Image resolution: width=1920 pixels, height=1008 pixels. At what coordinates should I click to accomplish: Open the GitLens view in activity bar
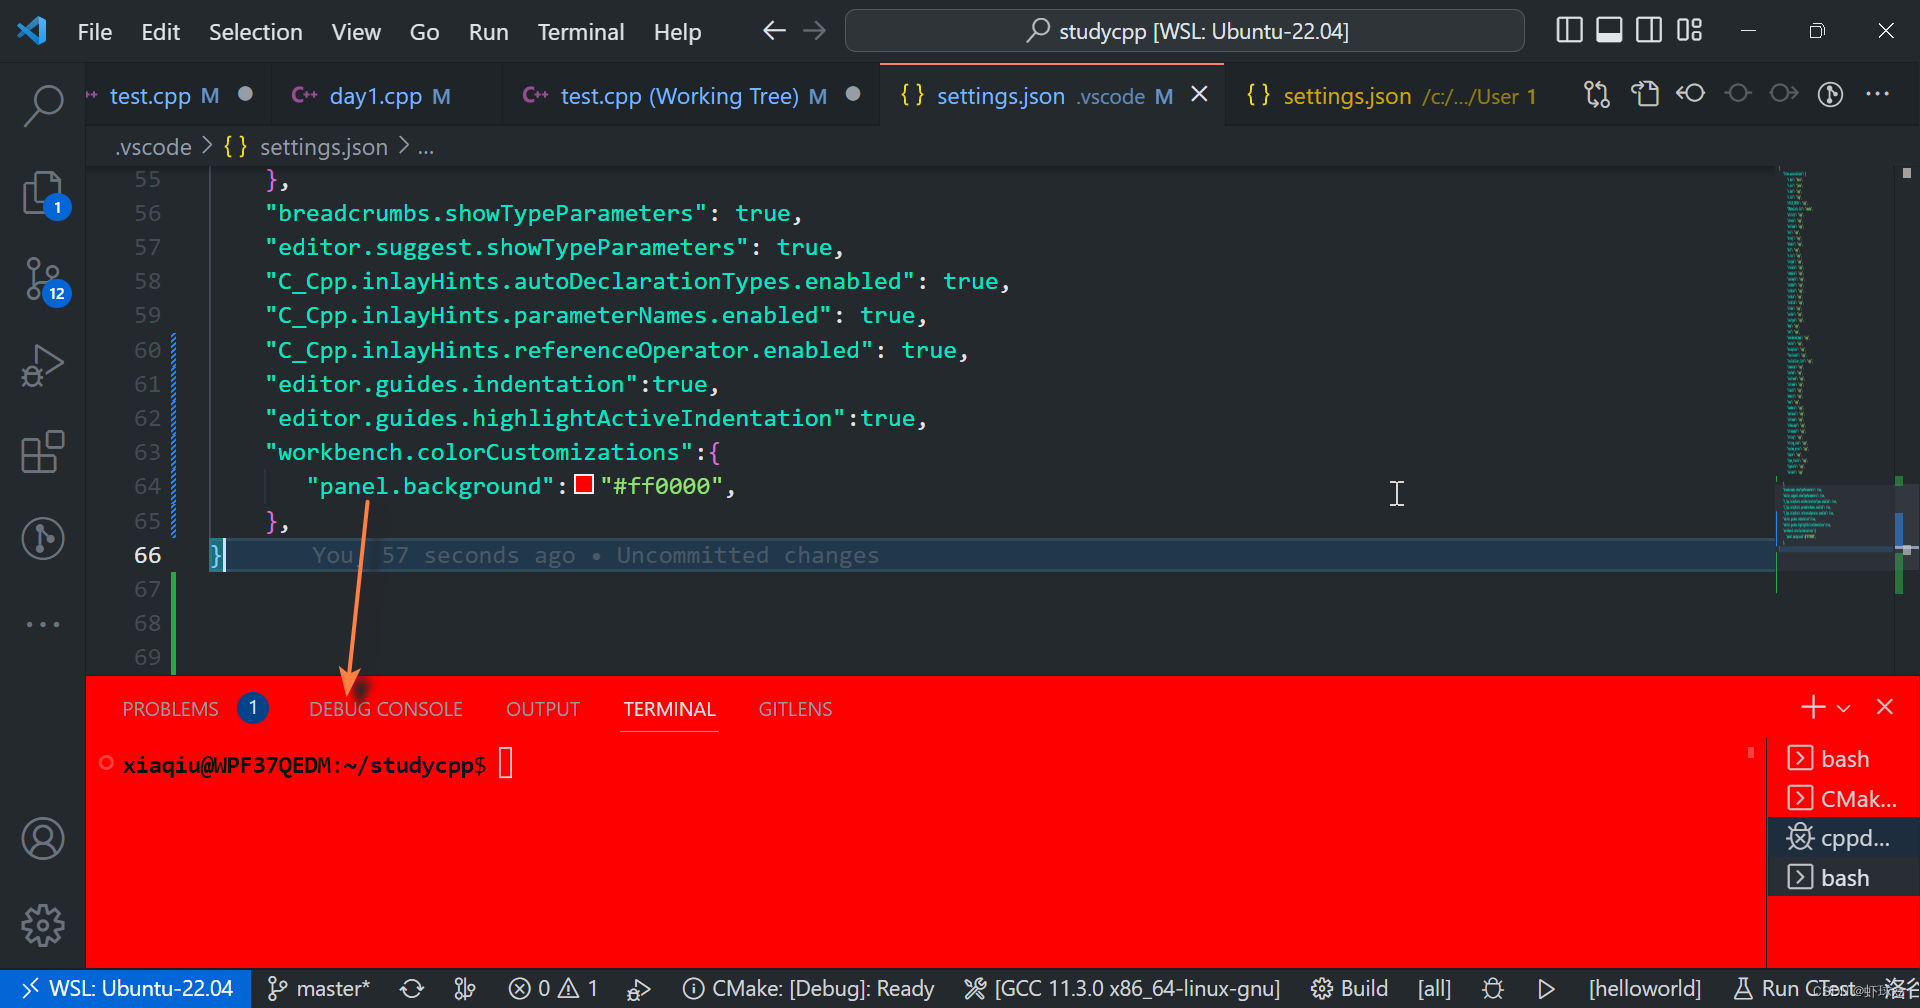[x=43, y=538]
